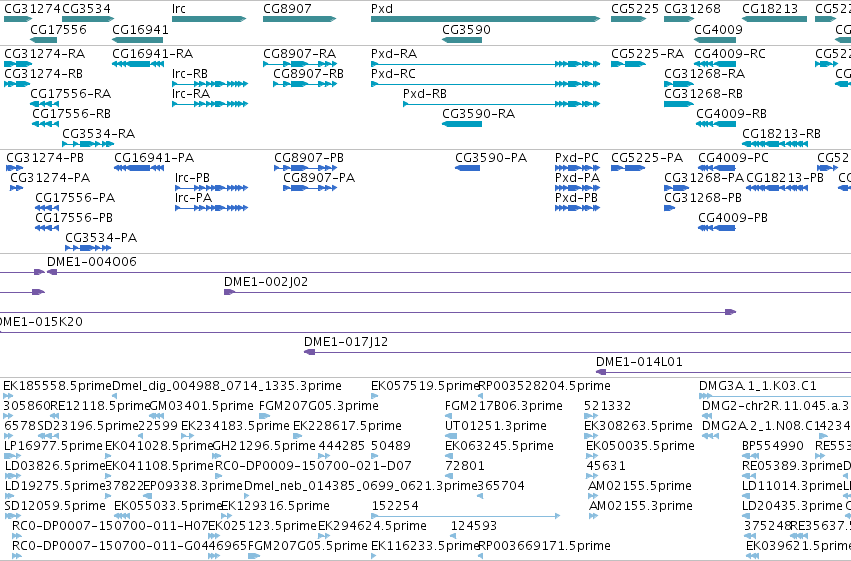This screenshot has width=851, height=561.
Task: Select transcript CG8907-RA
Action: (300, 64)
